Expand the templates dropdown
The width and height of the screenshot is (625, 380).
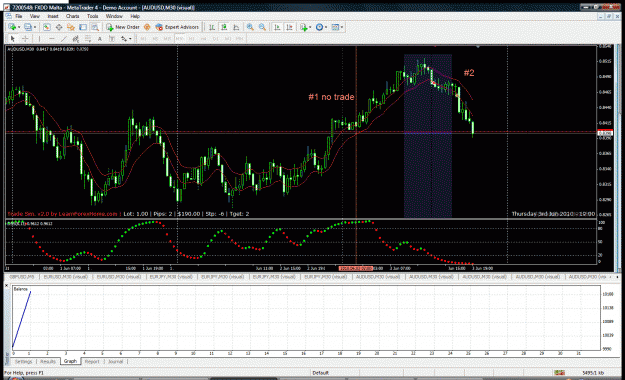342,27
